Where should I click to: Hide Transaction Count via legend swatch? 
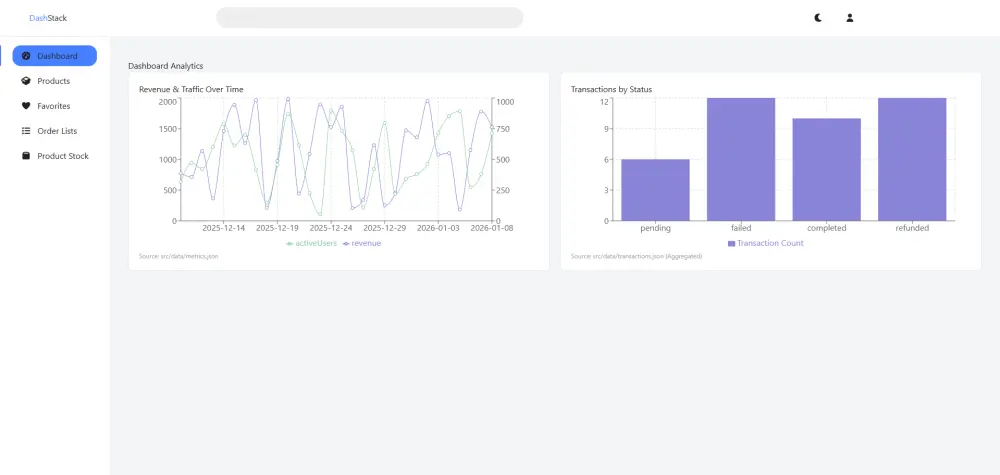pos(732,243)
